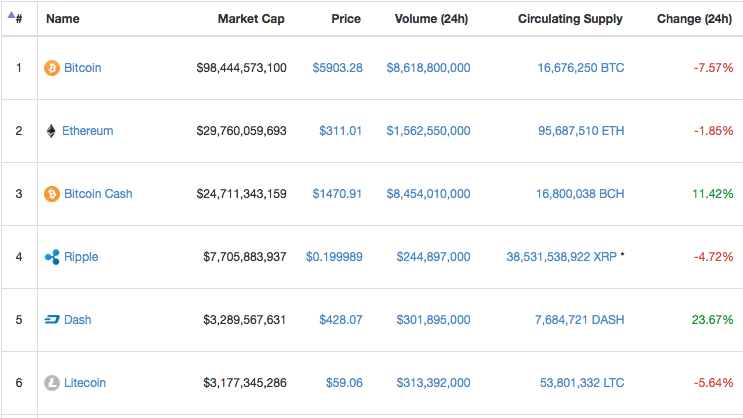
Task: Click rank number 5 in Dash row
Action: click(19, 320)
